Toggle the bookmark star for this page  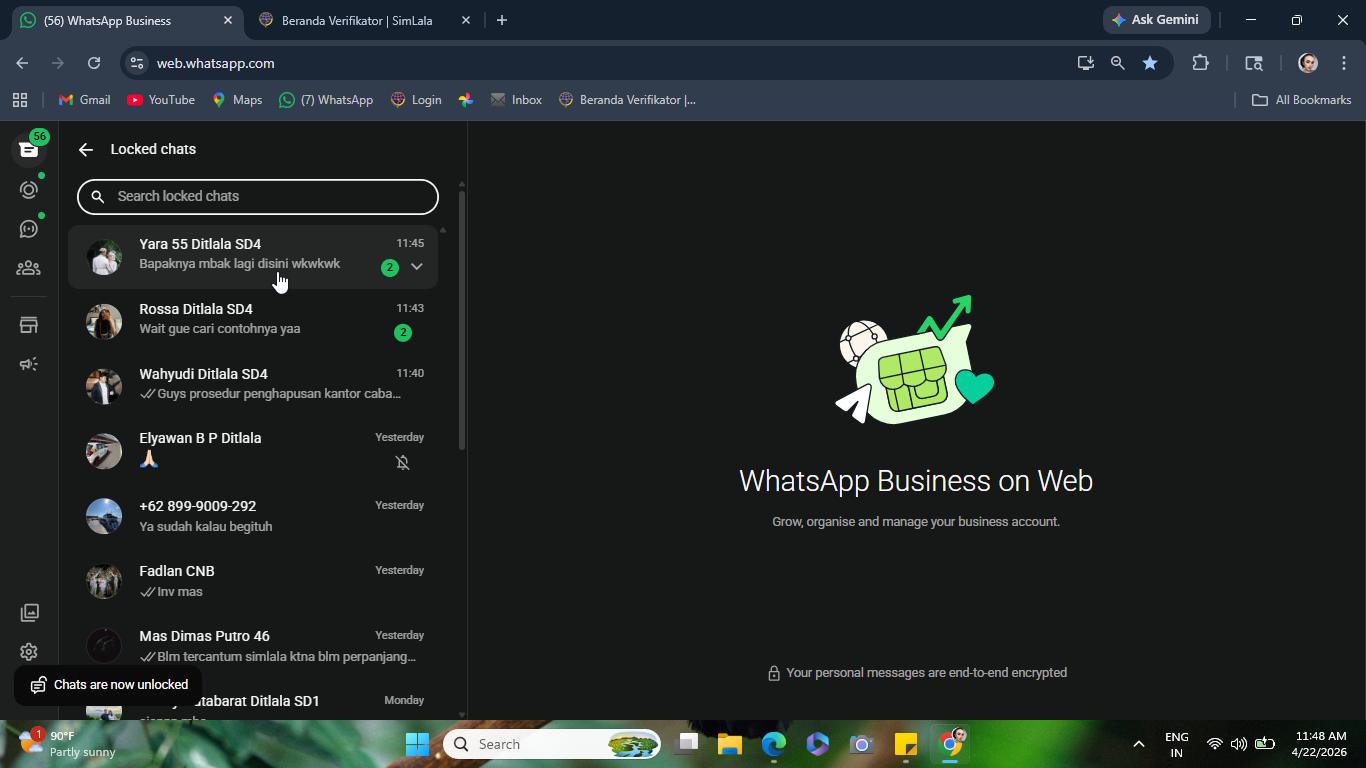click(x=1150, y=63)
